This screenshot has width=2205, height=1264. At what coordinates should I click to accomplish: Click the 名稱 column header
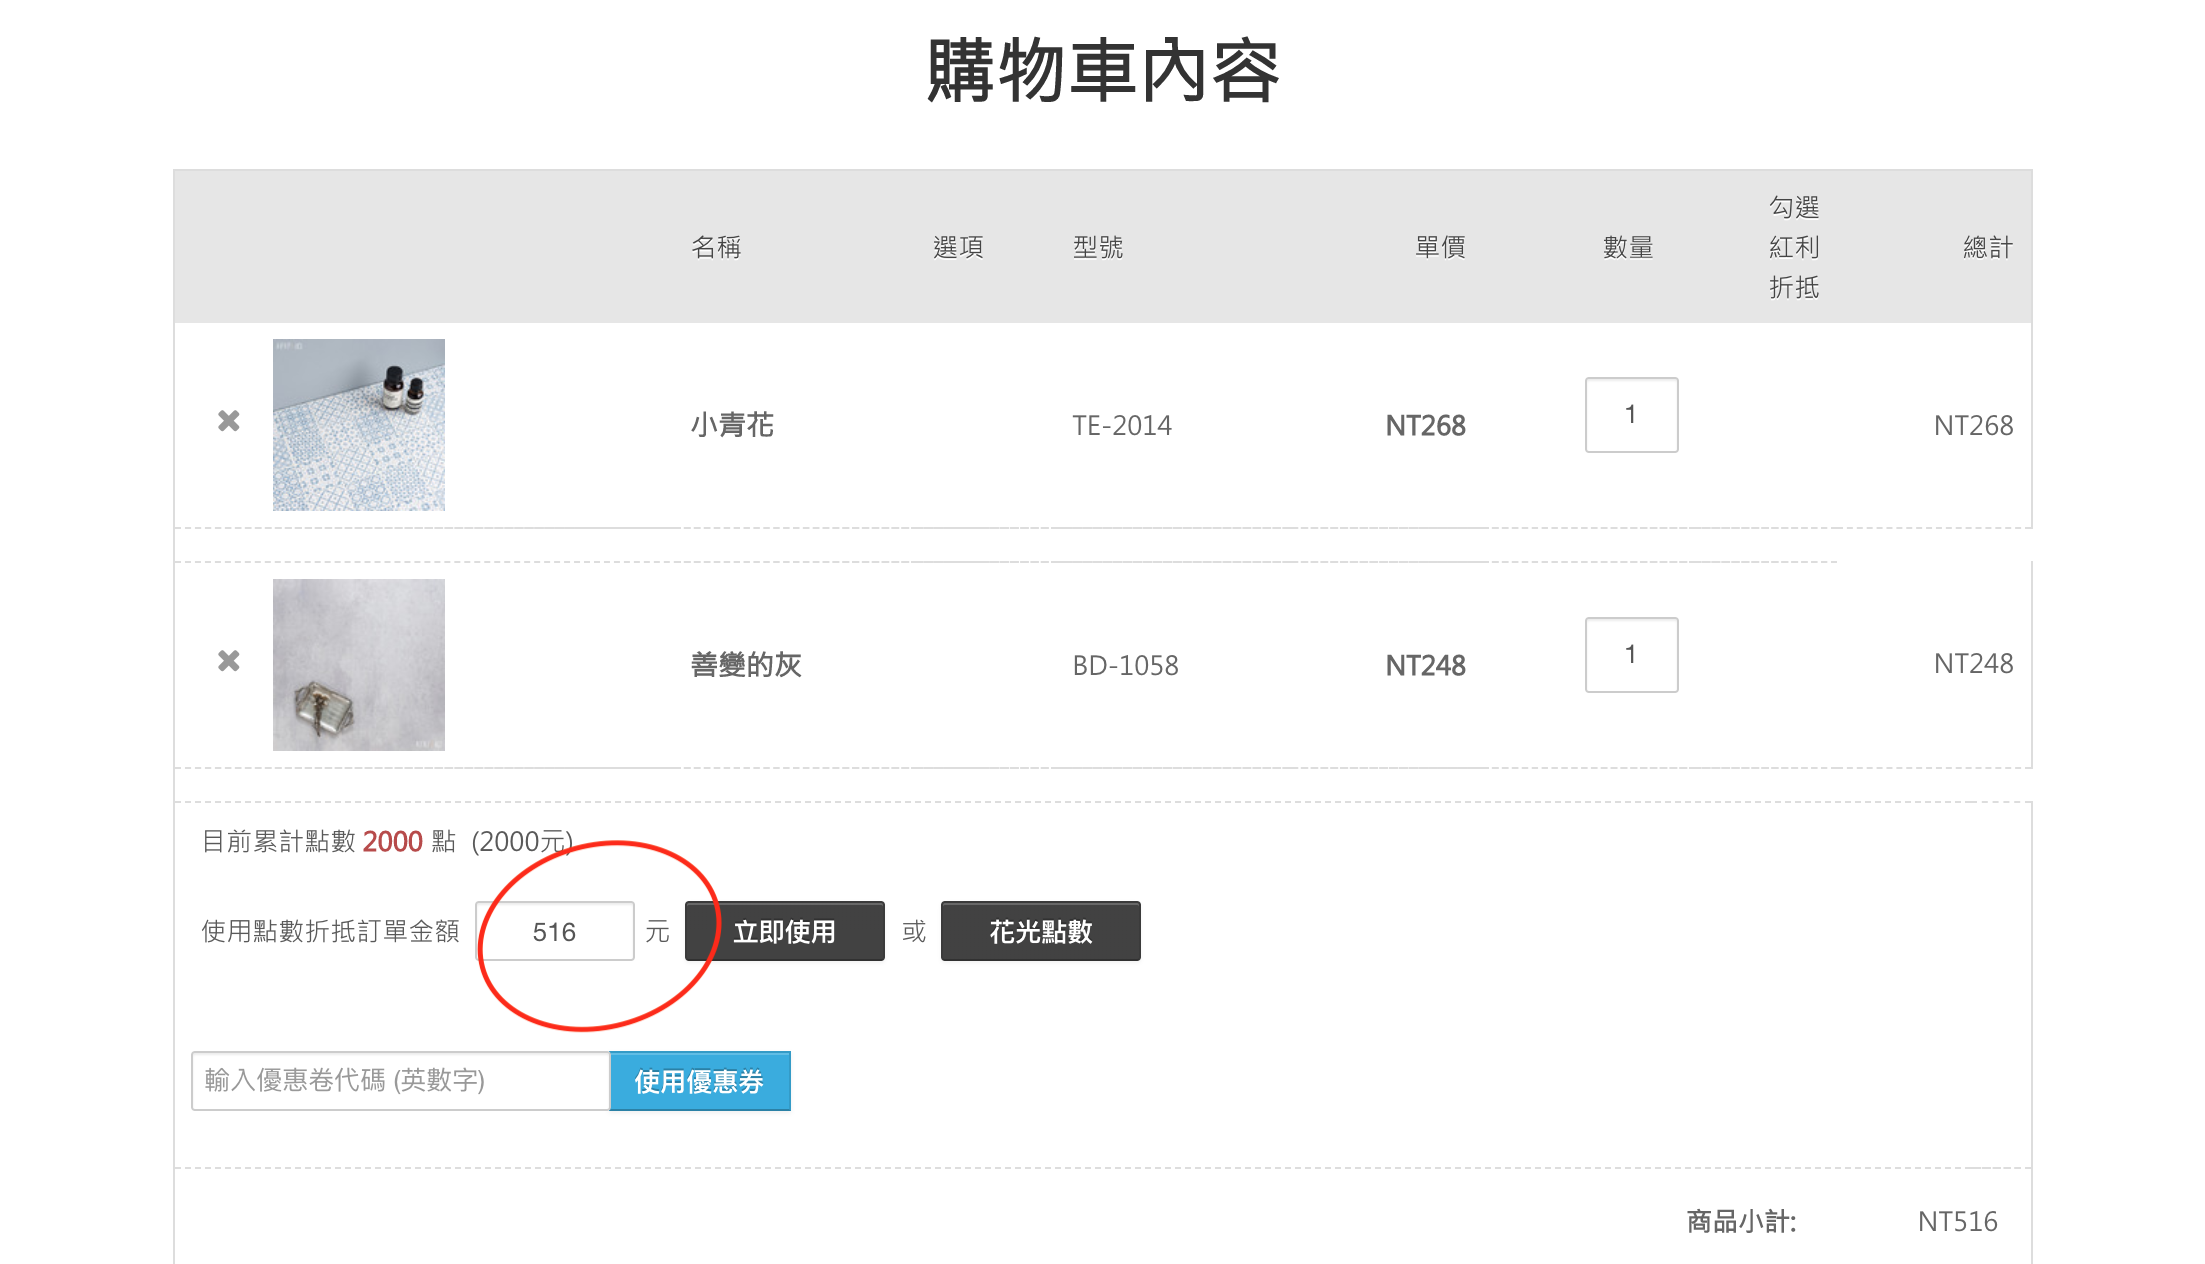tap(716, 247)
